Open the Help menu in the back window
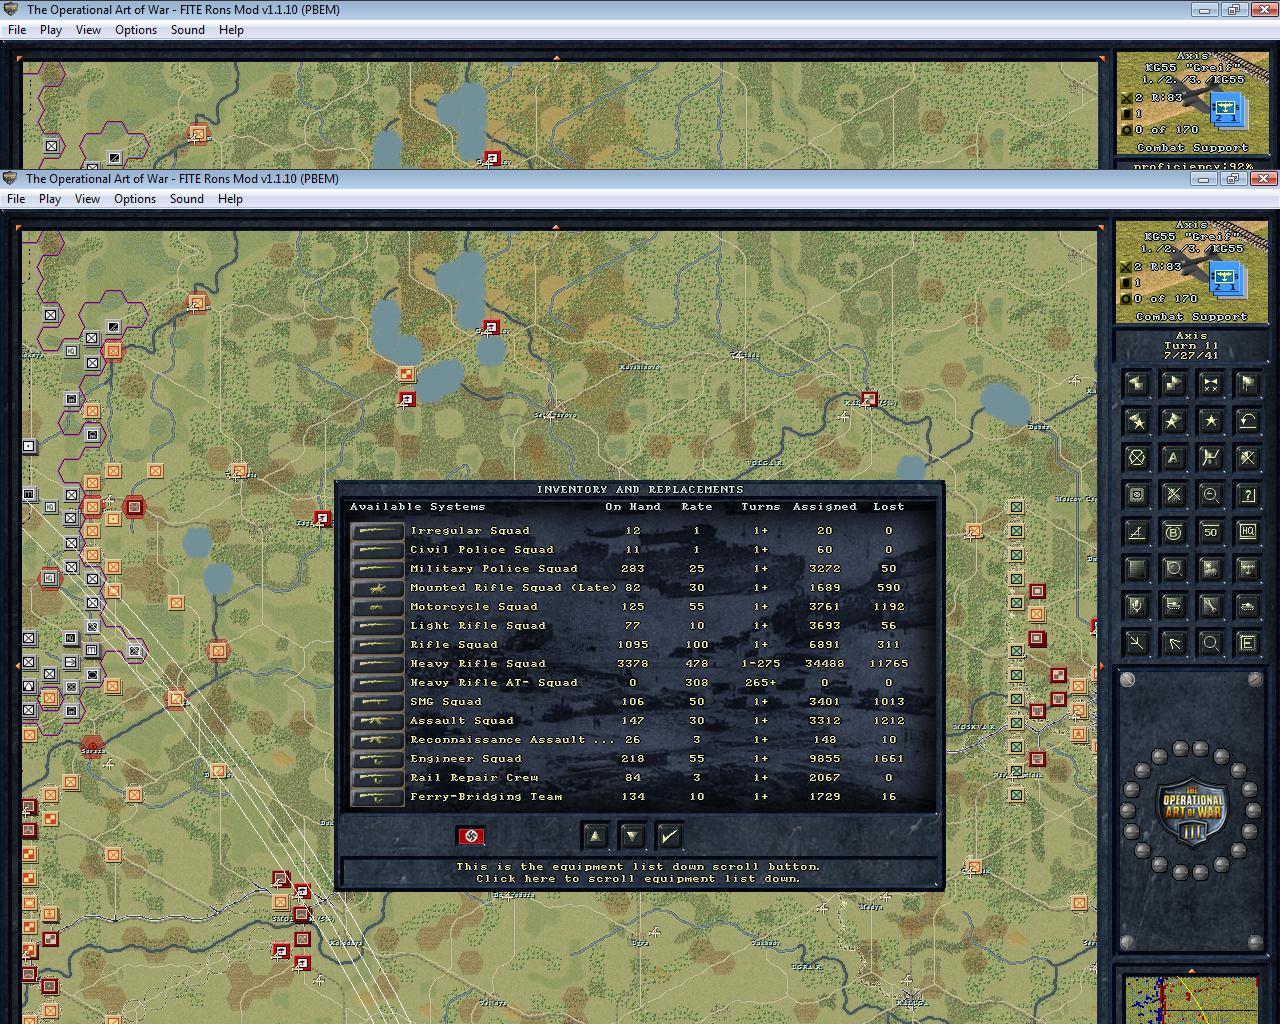Screen dimensions: 1280x1024 click(x=232, y=30)
